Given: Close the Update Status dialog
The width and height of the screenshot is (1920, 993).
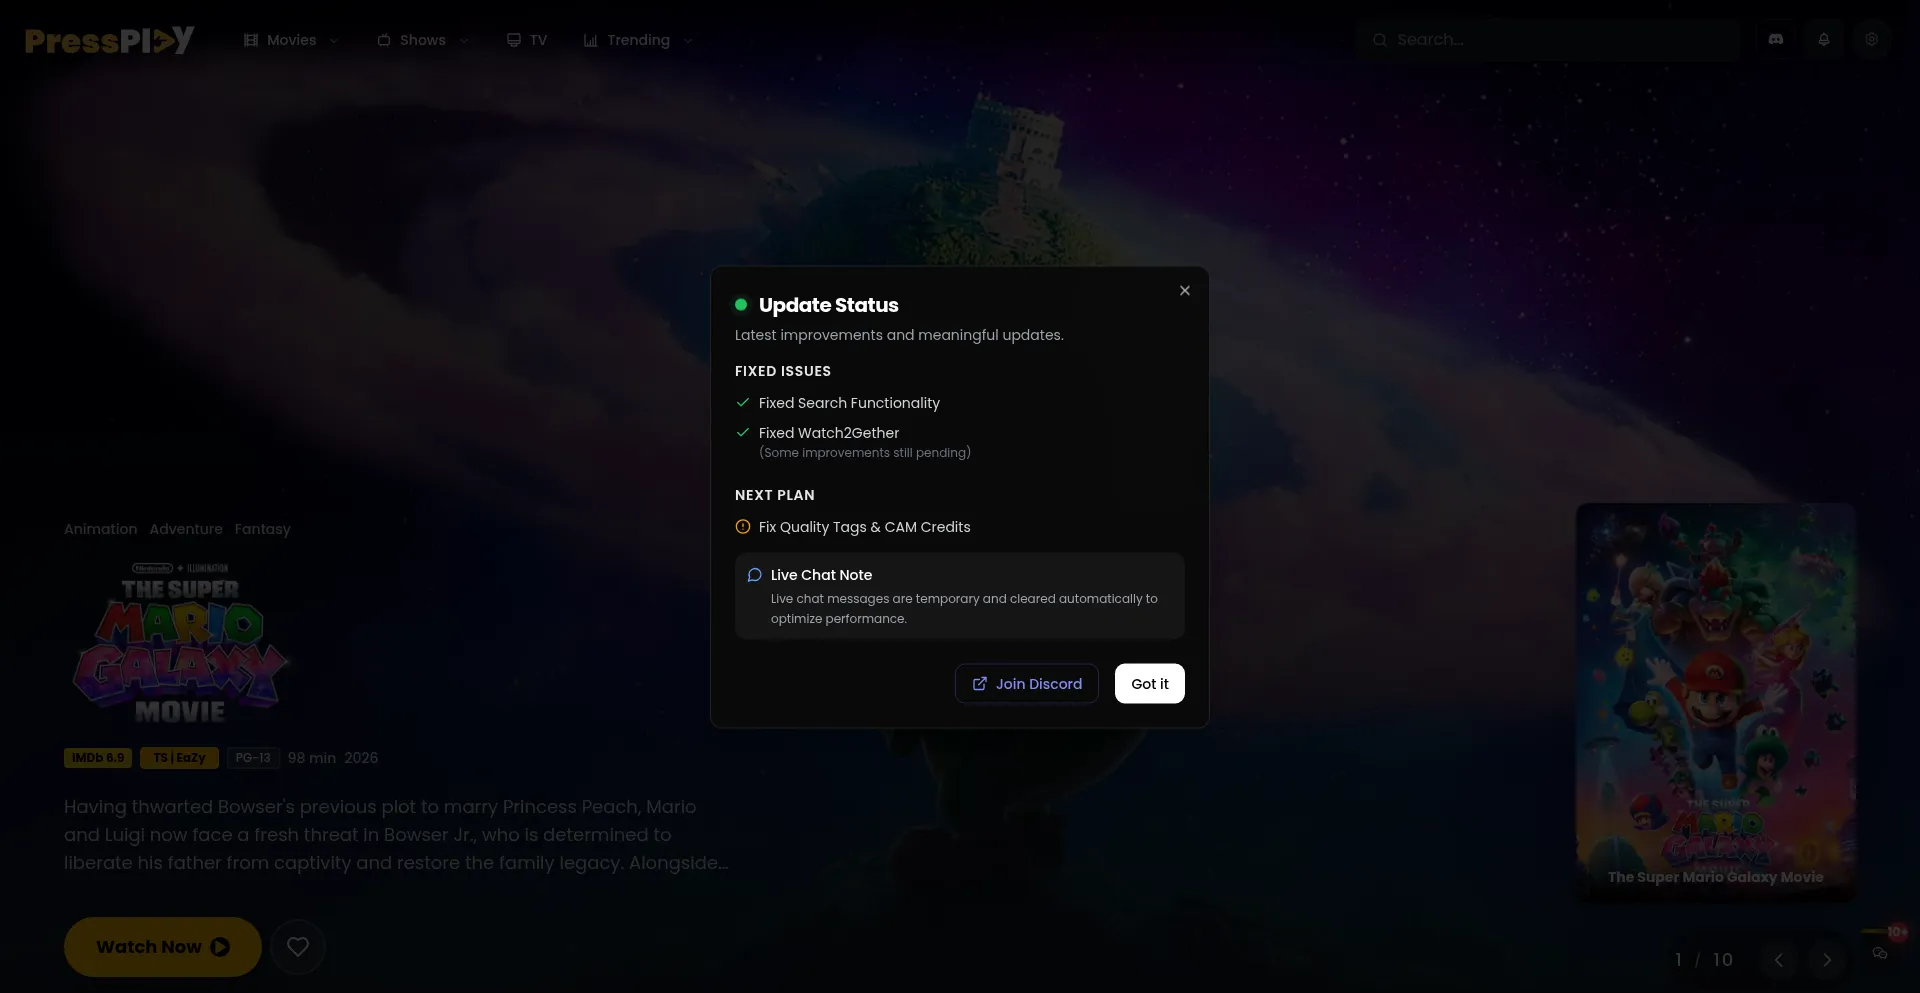Looking at the screenshot, I should [x=1185, y=291].
